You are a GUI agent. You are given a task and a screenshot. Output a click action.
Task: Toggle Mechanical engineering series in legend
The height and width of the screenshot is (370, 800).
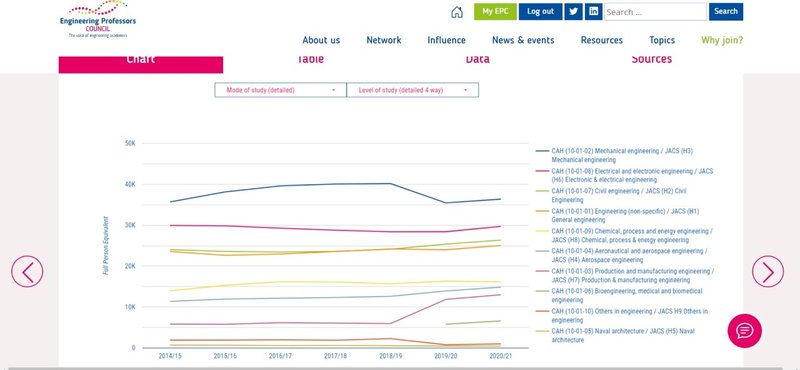tap(614, 155)
